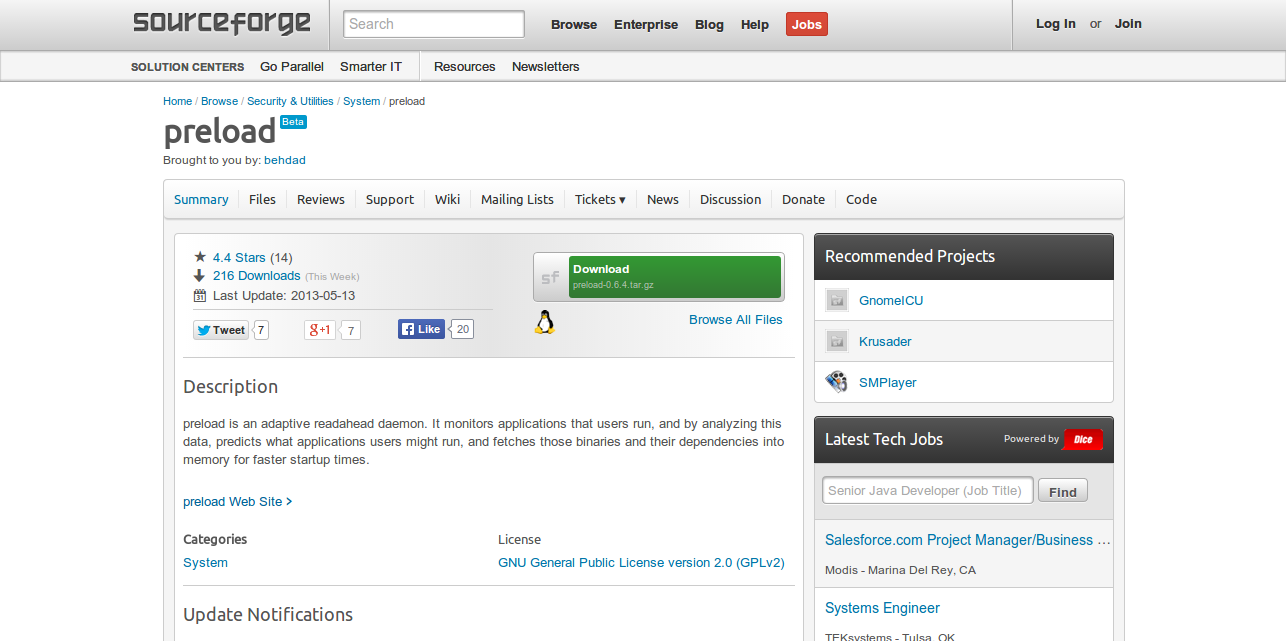1286x641 pixels.
Task: Open the Krusader recommended project
Action: coord(885,341)
